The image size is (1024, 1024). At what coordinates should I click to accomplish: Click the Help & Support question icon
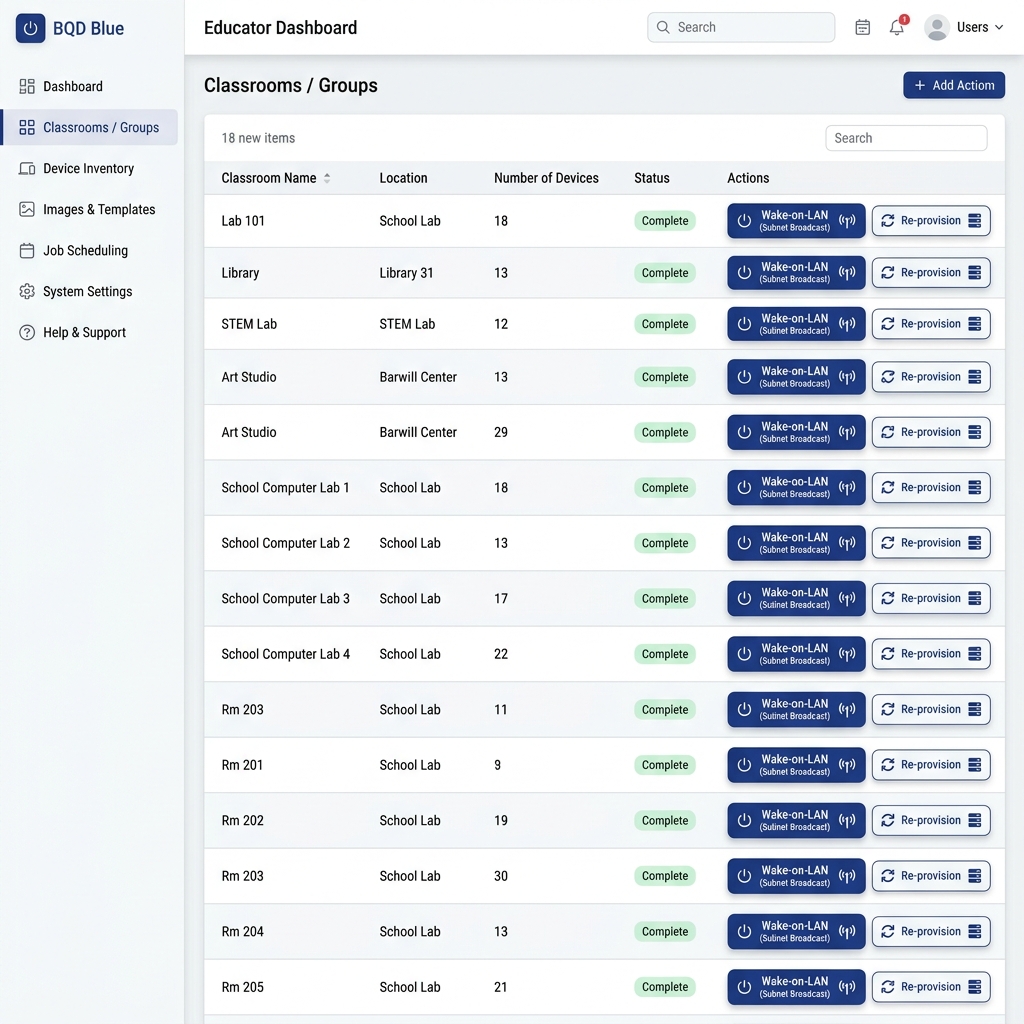[x=27, y=332]
